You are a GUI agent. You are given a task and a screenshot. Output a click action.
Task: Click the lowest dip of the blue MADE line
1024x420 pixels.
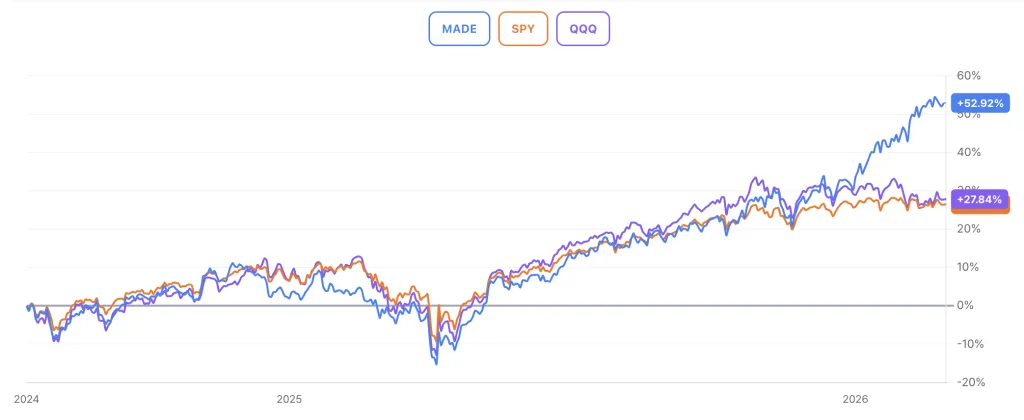coord(436,363)
